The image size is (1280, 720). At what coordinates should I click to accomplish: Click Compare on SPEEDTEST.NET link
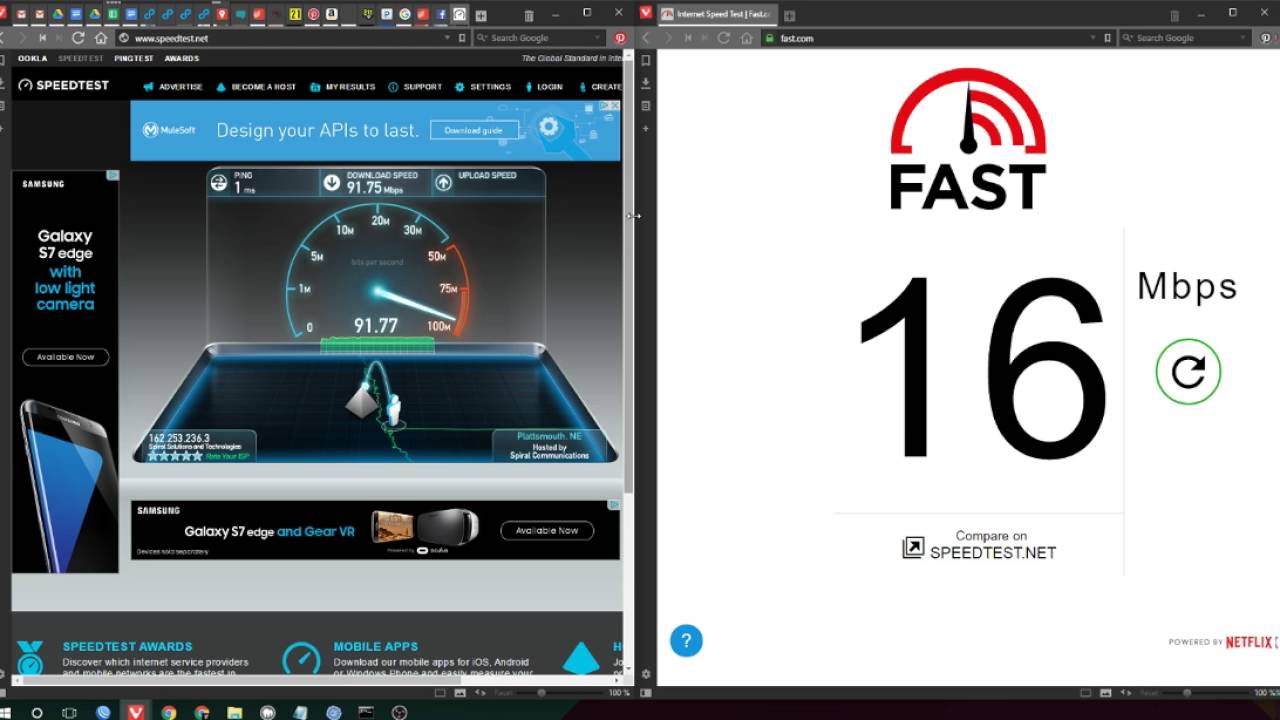(x=979, y=545)
